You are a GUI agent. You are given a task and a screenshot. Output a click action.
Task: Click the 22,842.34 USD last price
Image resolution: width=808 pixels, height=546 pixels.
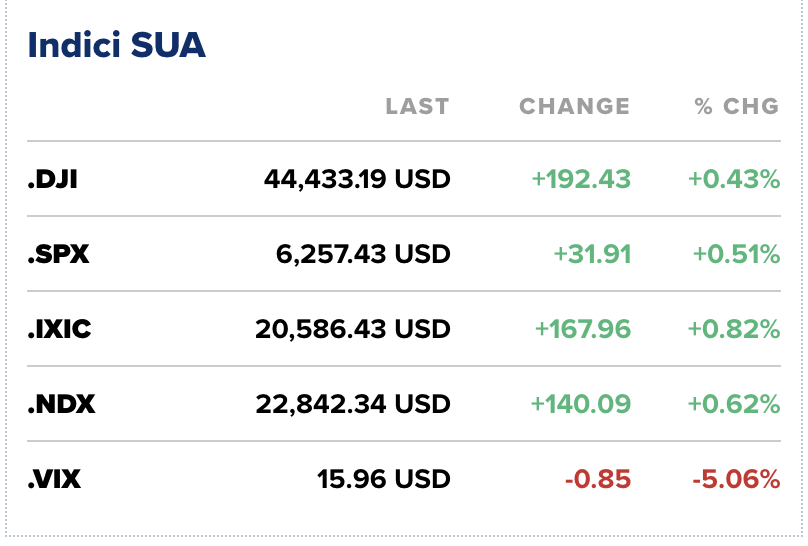coord(353,404)
